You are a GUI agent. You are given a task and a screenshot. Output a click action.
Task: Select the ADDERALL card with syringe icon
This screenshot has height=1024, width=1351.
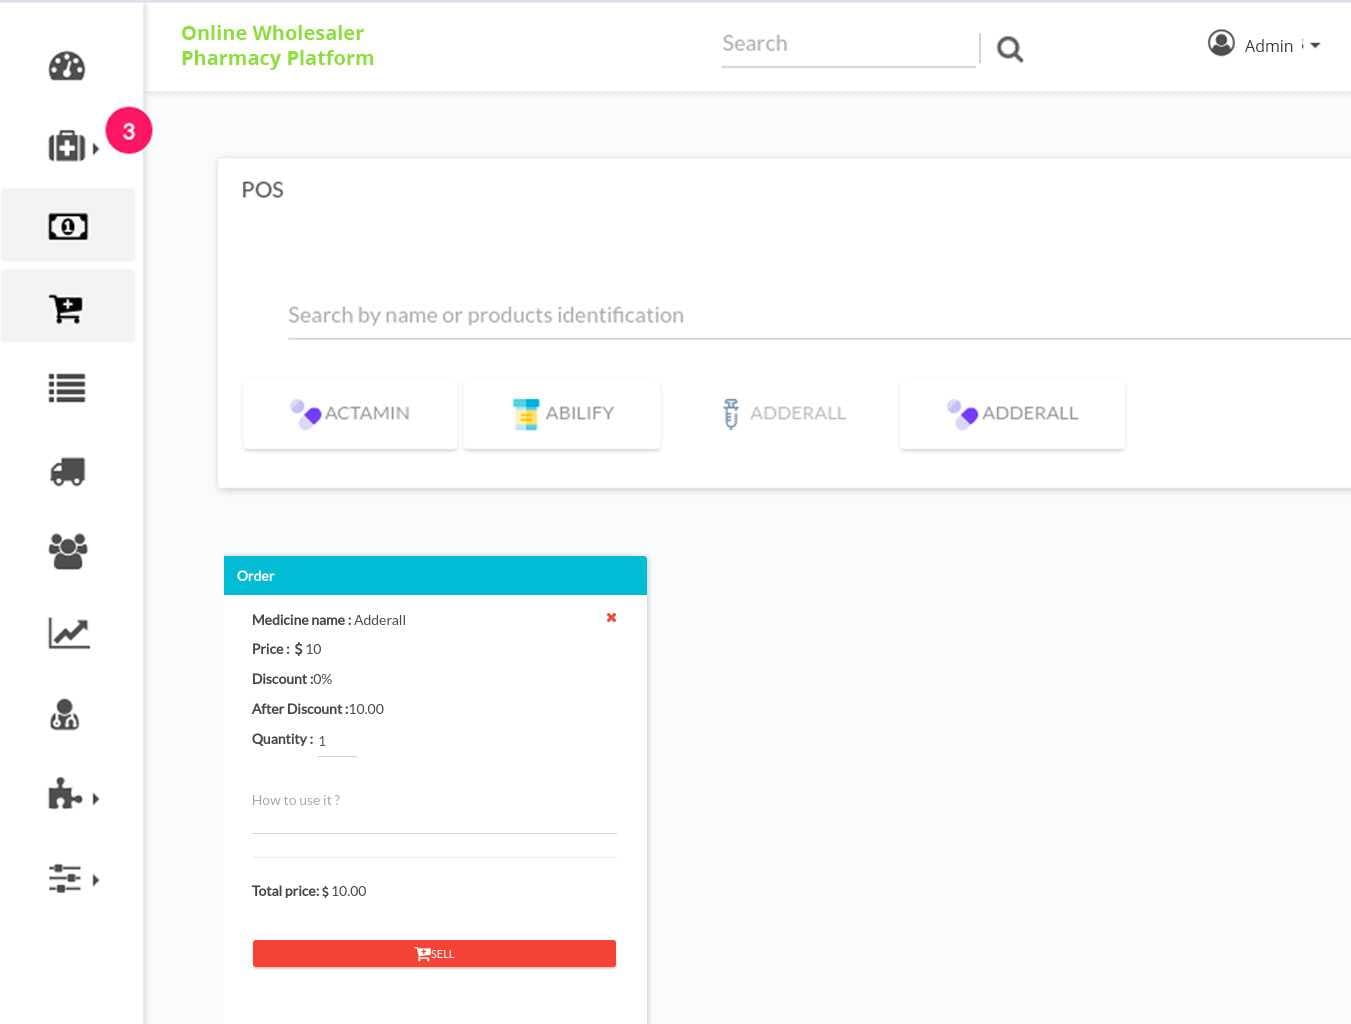784,414
